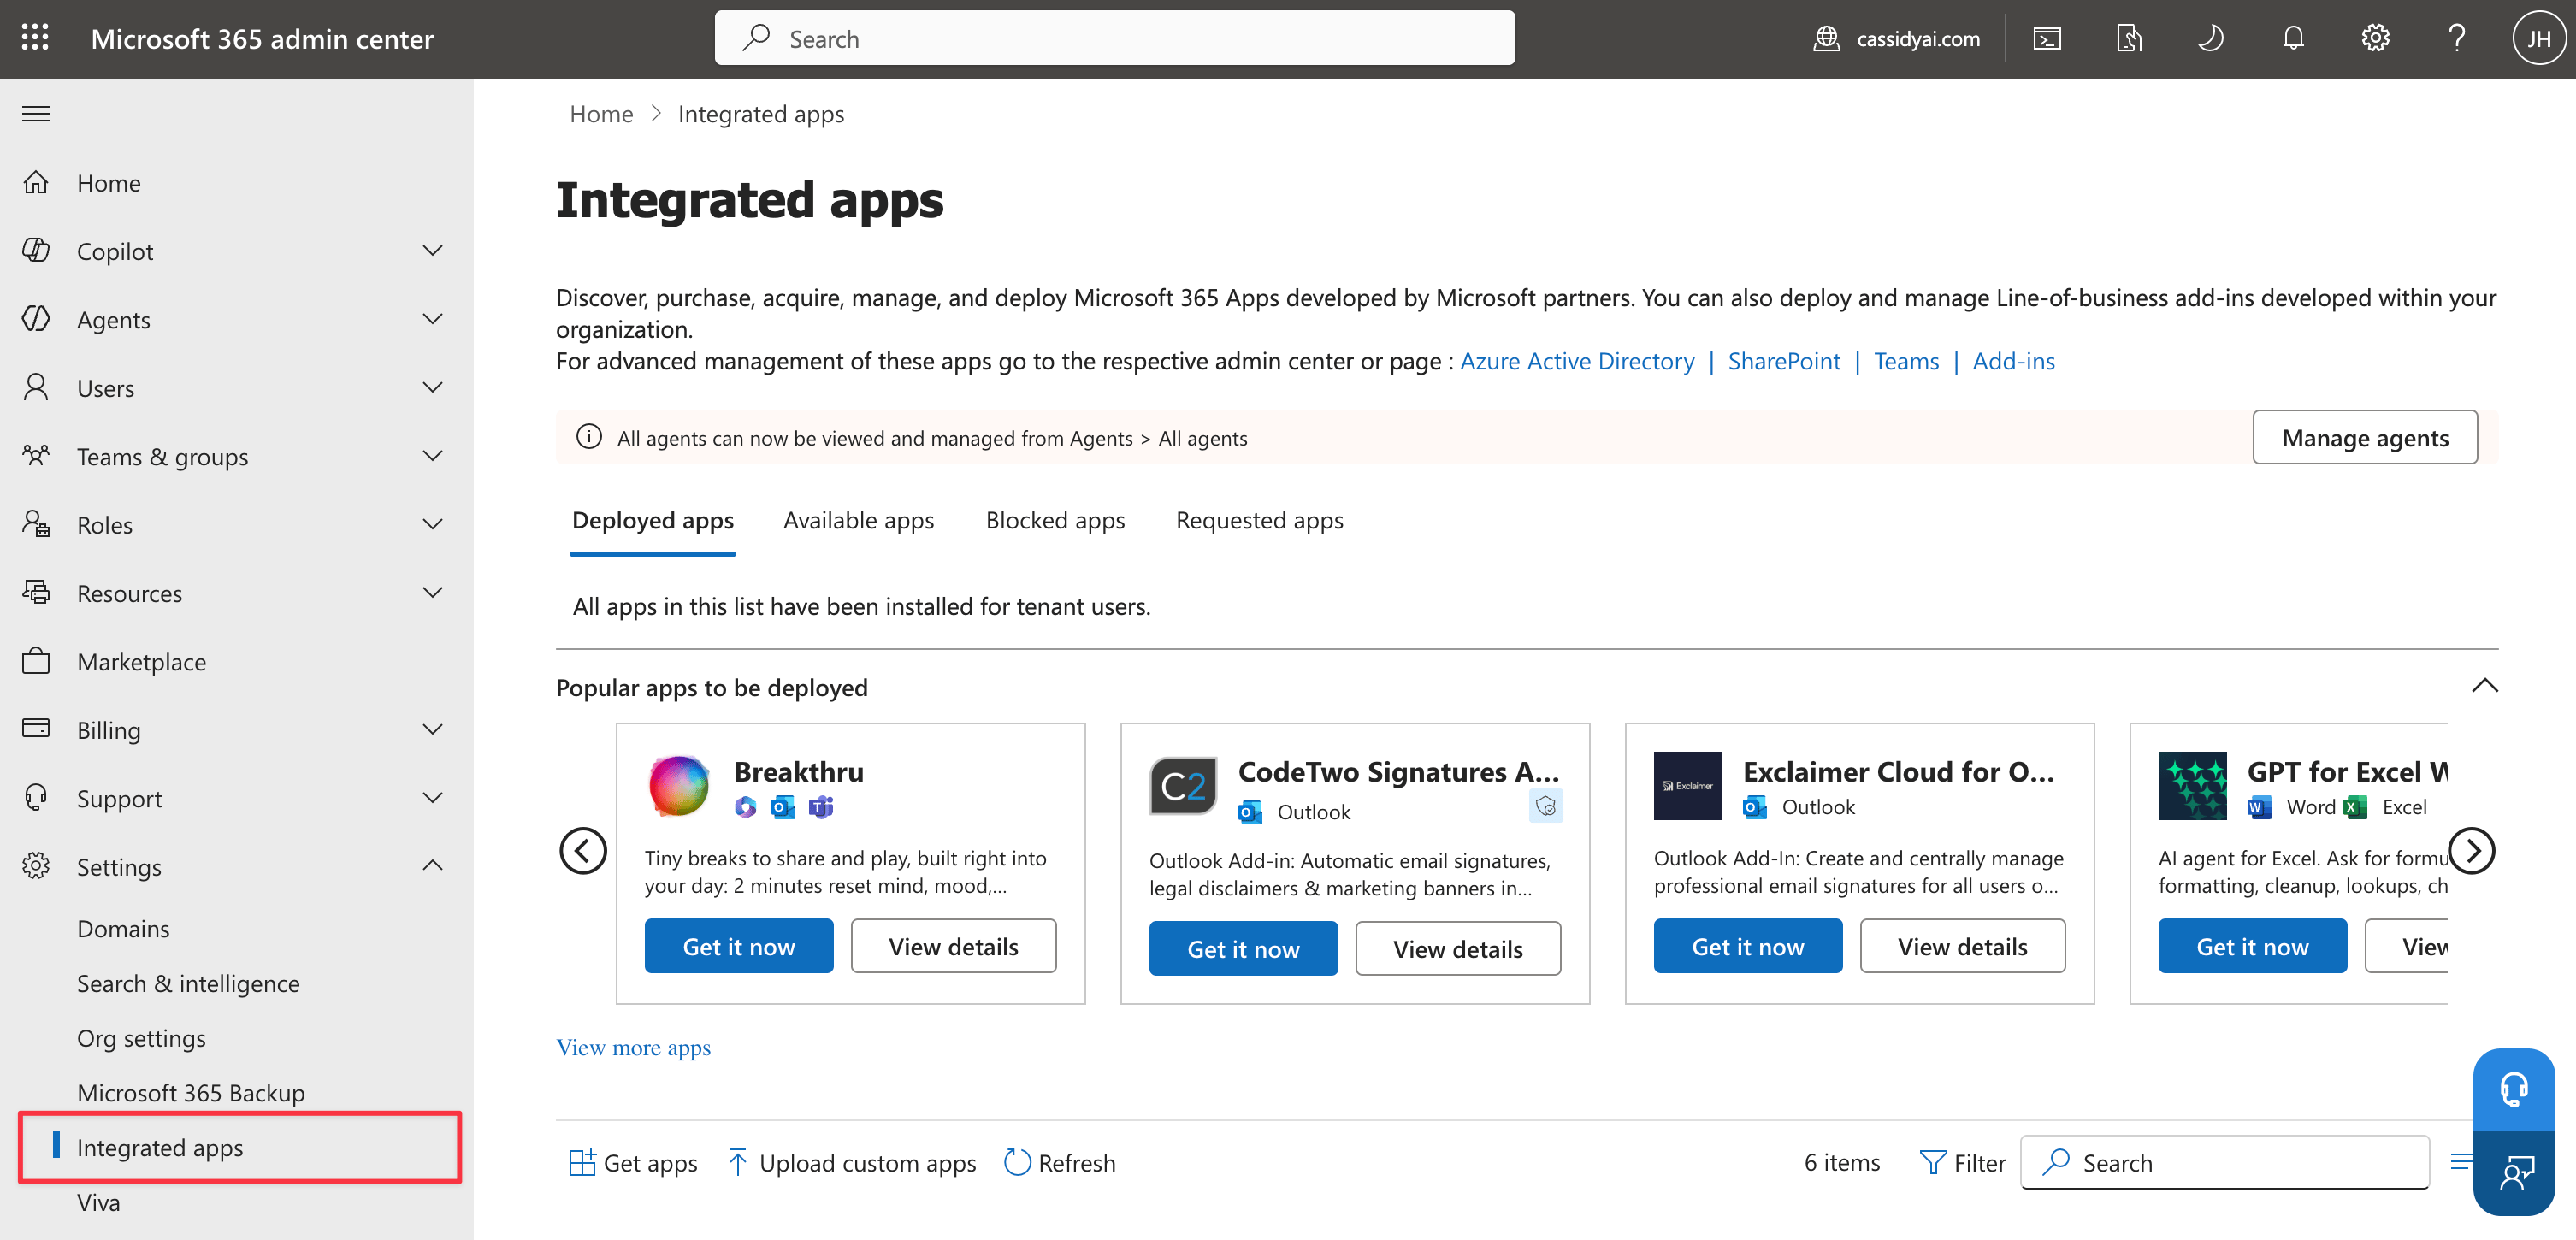This screenshot has width=2576, height=1240.
Task: Open Filter for apps list
Action: 1963,1163
